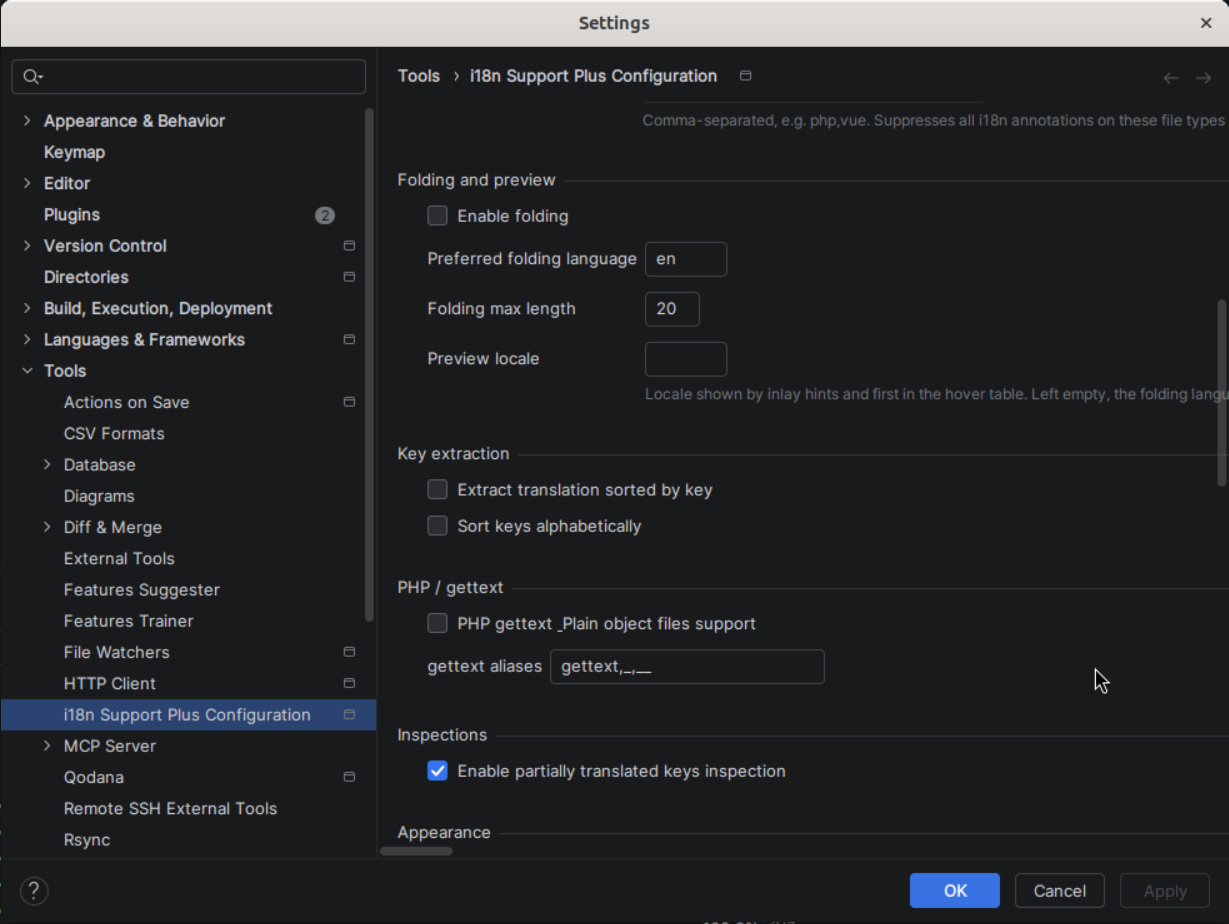This screenshot has width=1229, height=924.
Task: Select Actions on Save
Action: pyautogui.click(x=126, y=402)
